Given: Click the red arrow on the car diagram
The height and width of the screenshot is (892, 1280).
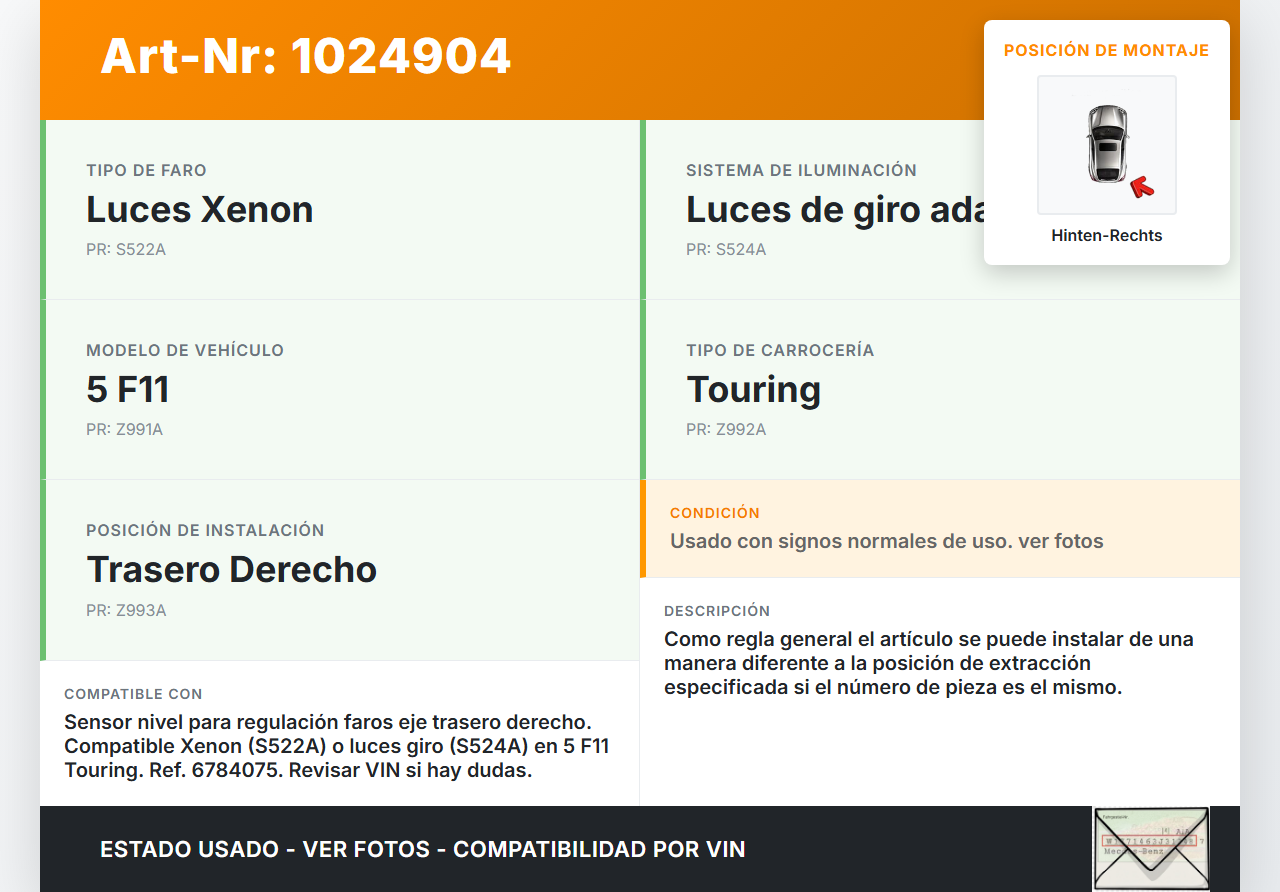Looking at the screenshot, I should click(1141, 186).
